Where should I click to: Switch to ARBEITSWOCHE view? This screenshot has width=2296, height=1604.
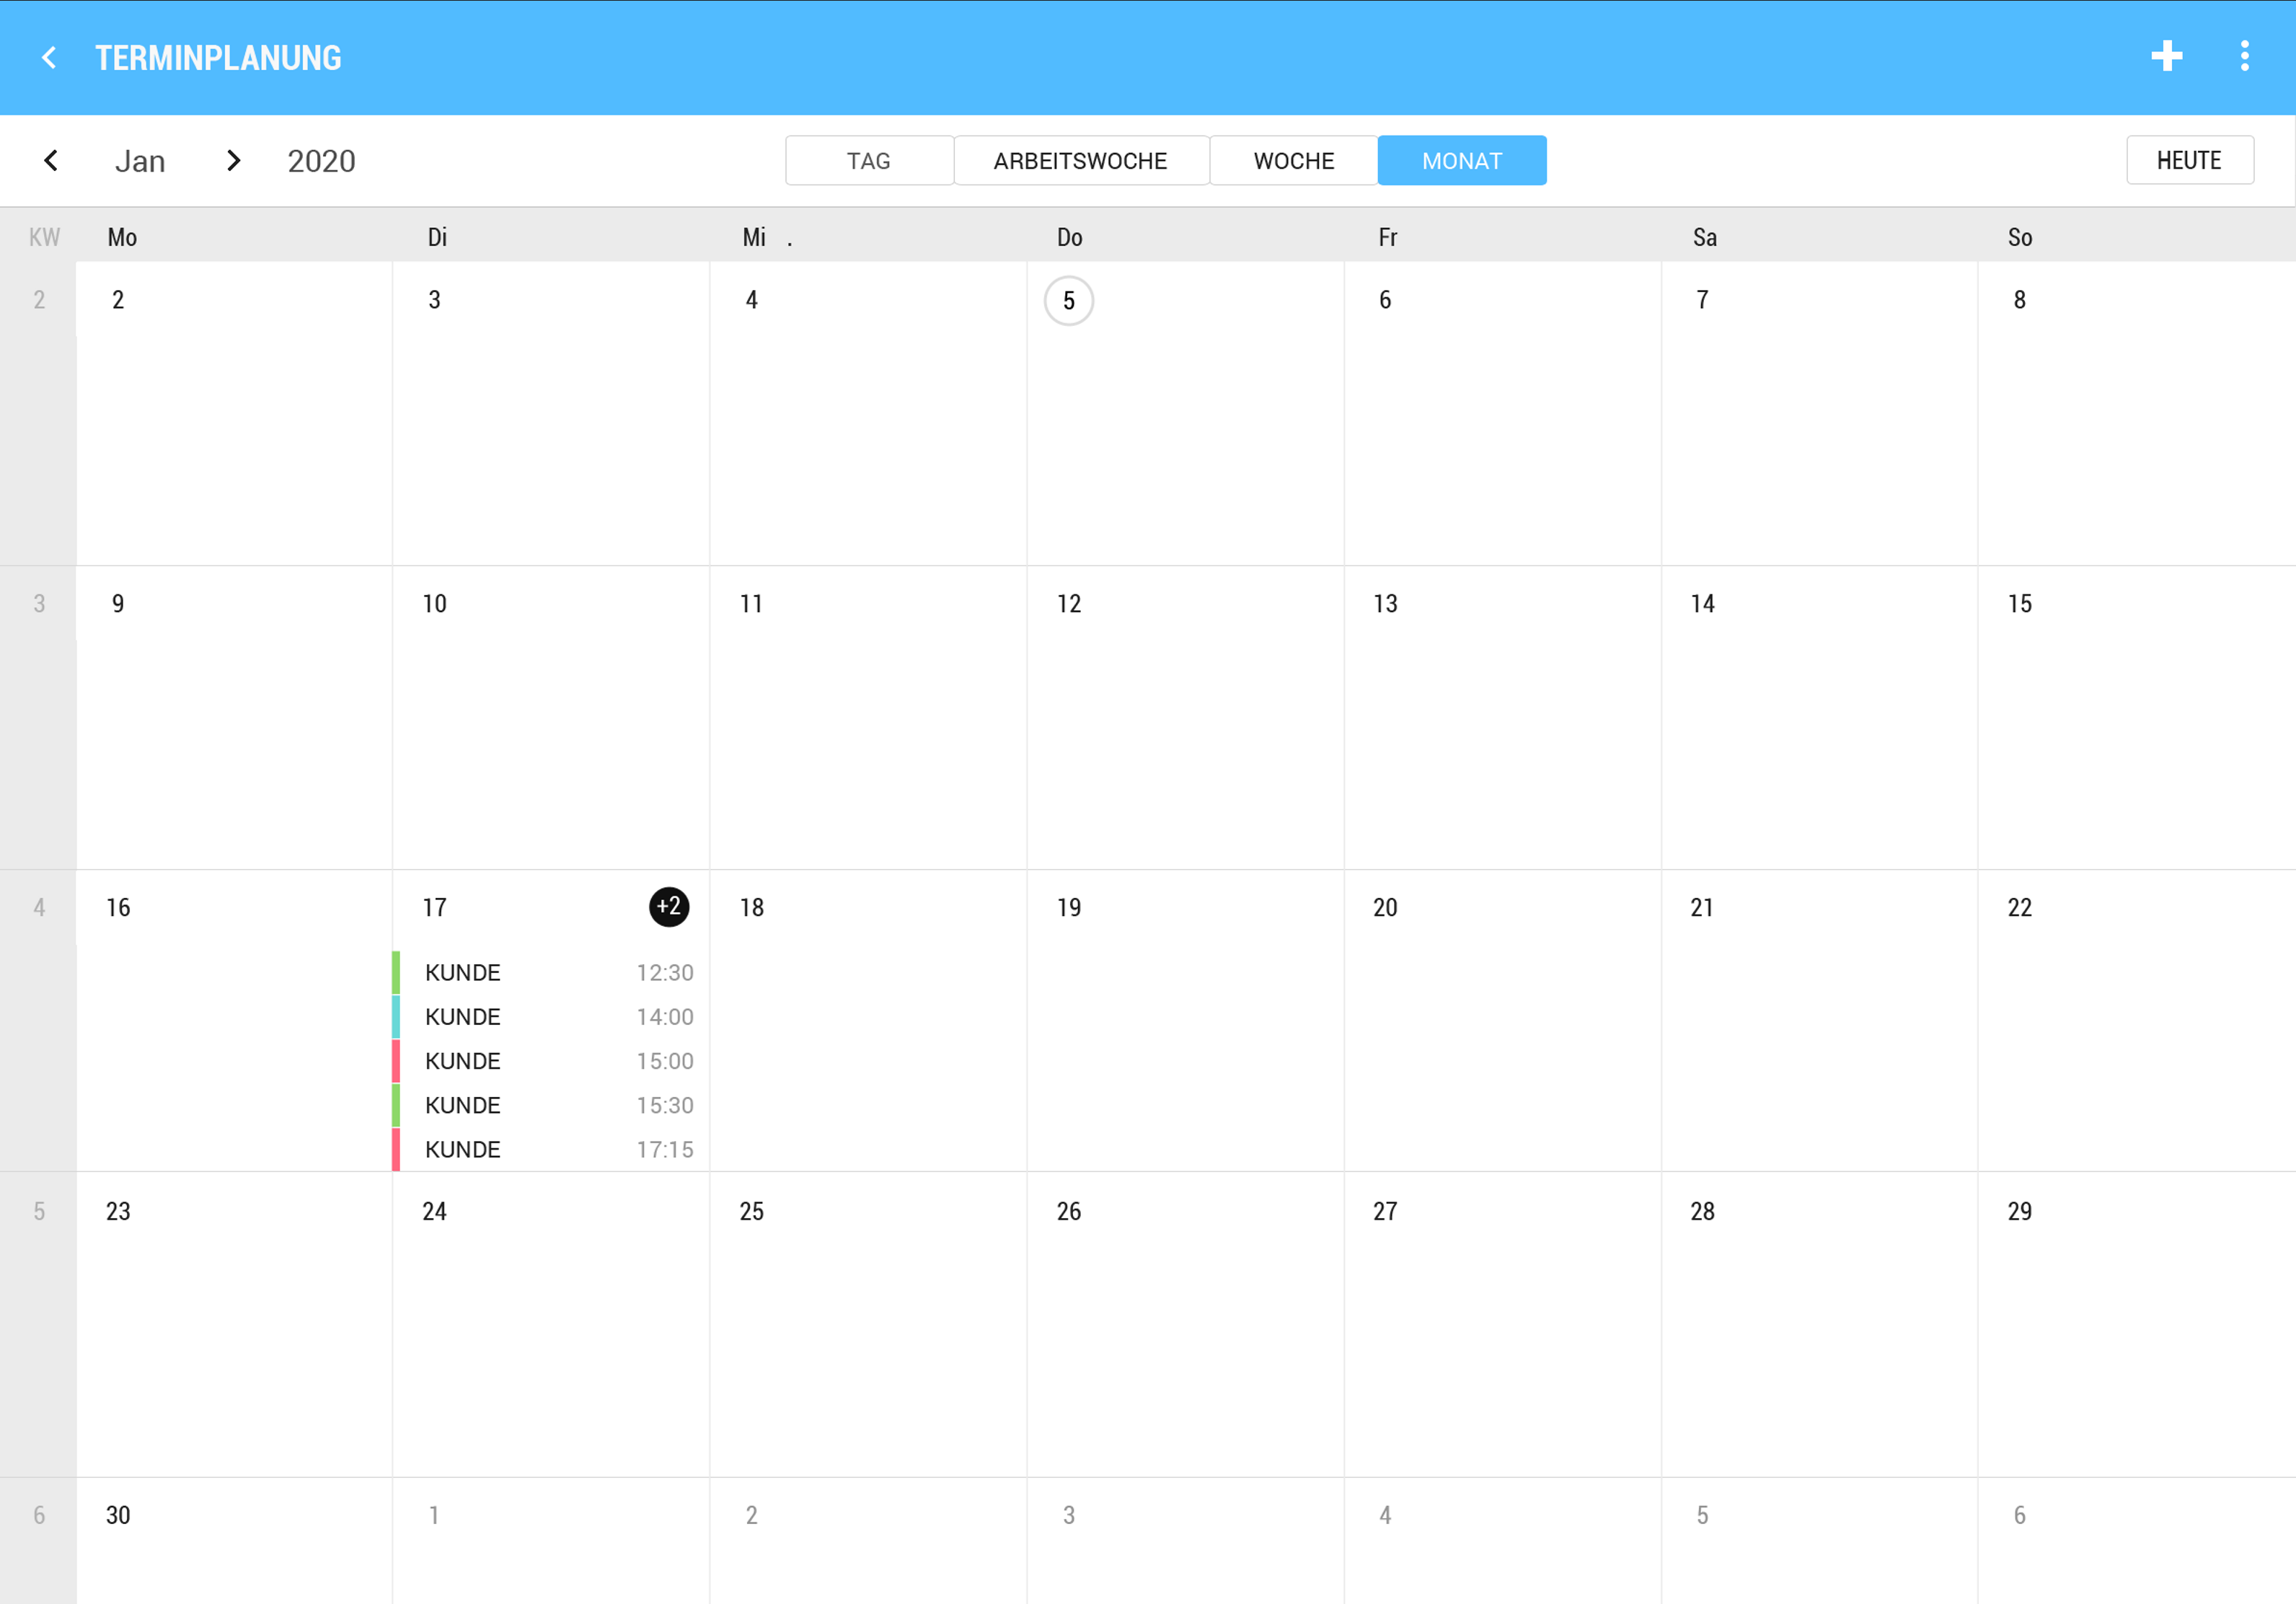pyautogui.click(x=1081, y=161)
